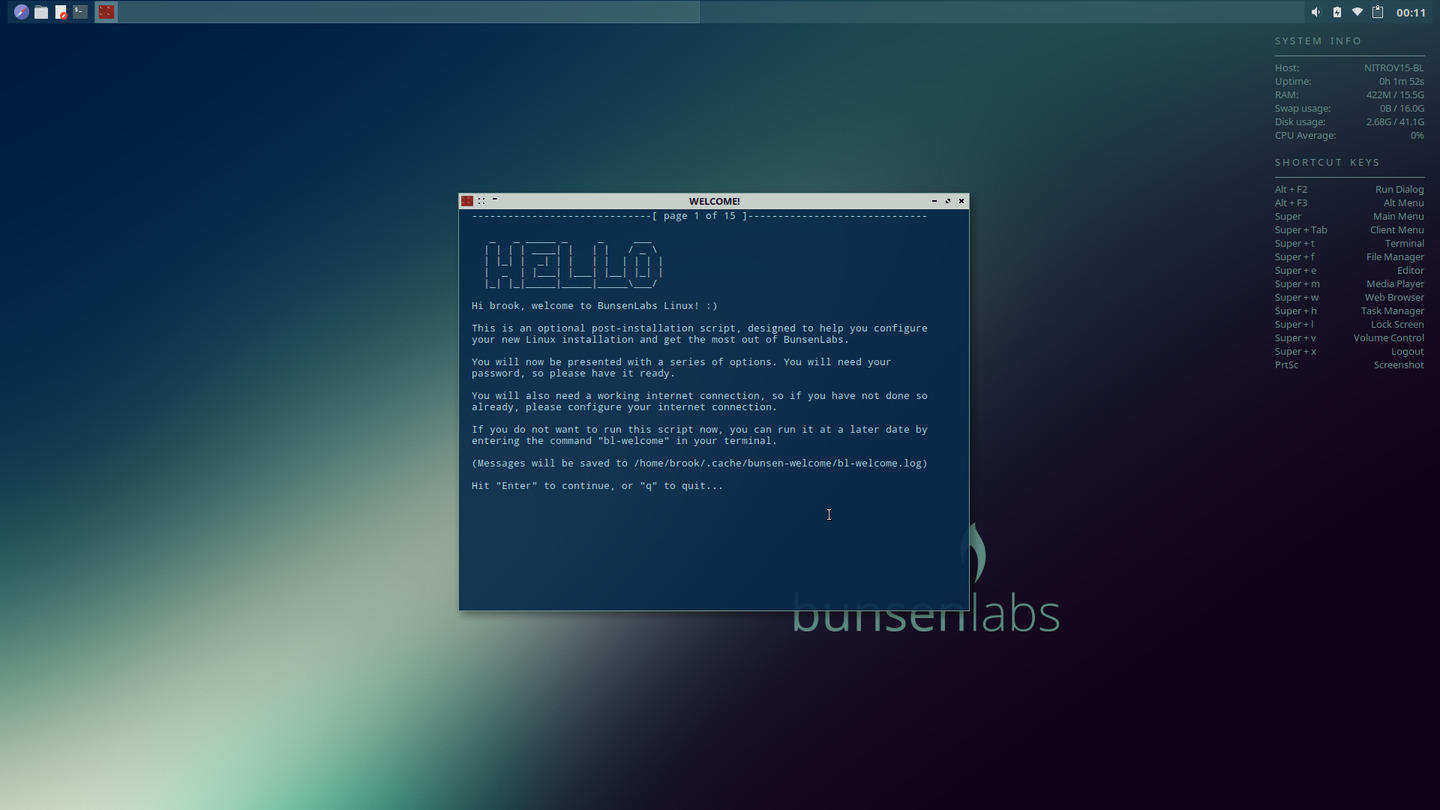Click the 'Super Main Menu' shortcut row
The image size is (1440, 810).
point(1349,216)
